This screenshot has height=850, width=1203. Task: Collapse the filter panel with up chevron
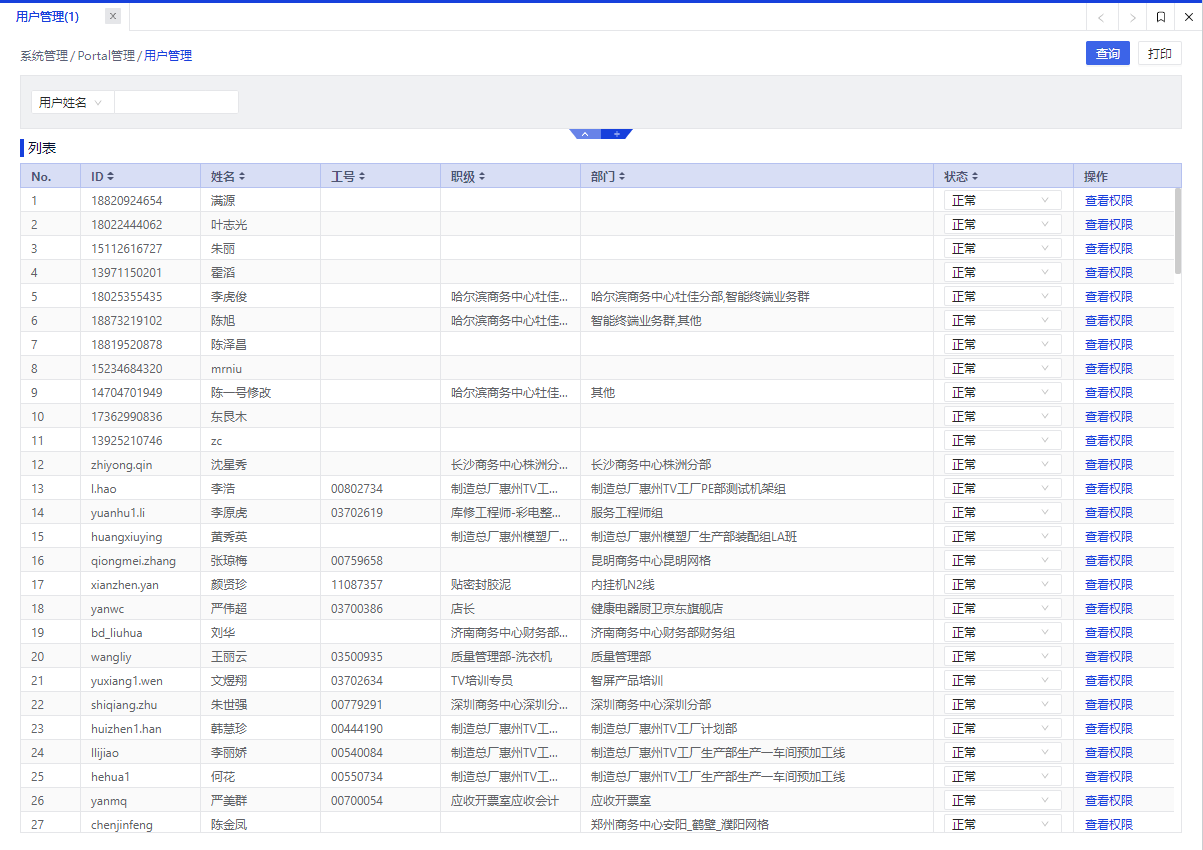pos(585,134)
